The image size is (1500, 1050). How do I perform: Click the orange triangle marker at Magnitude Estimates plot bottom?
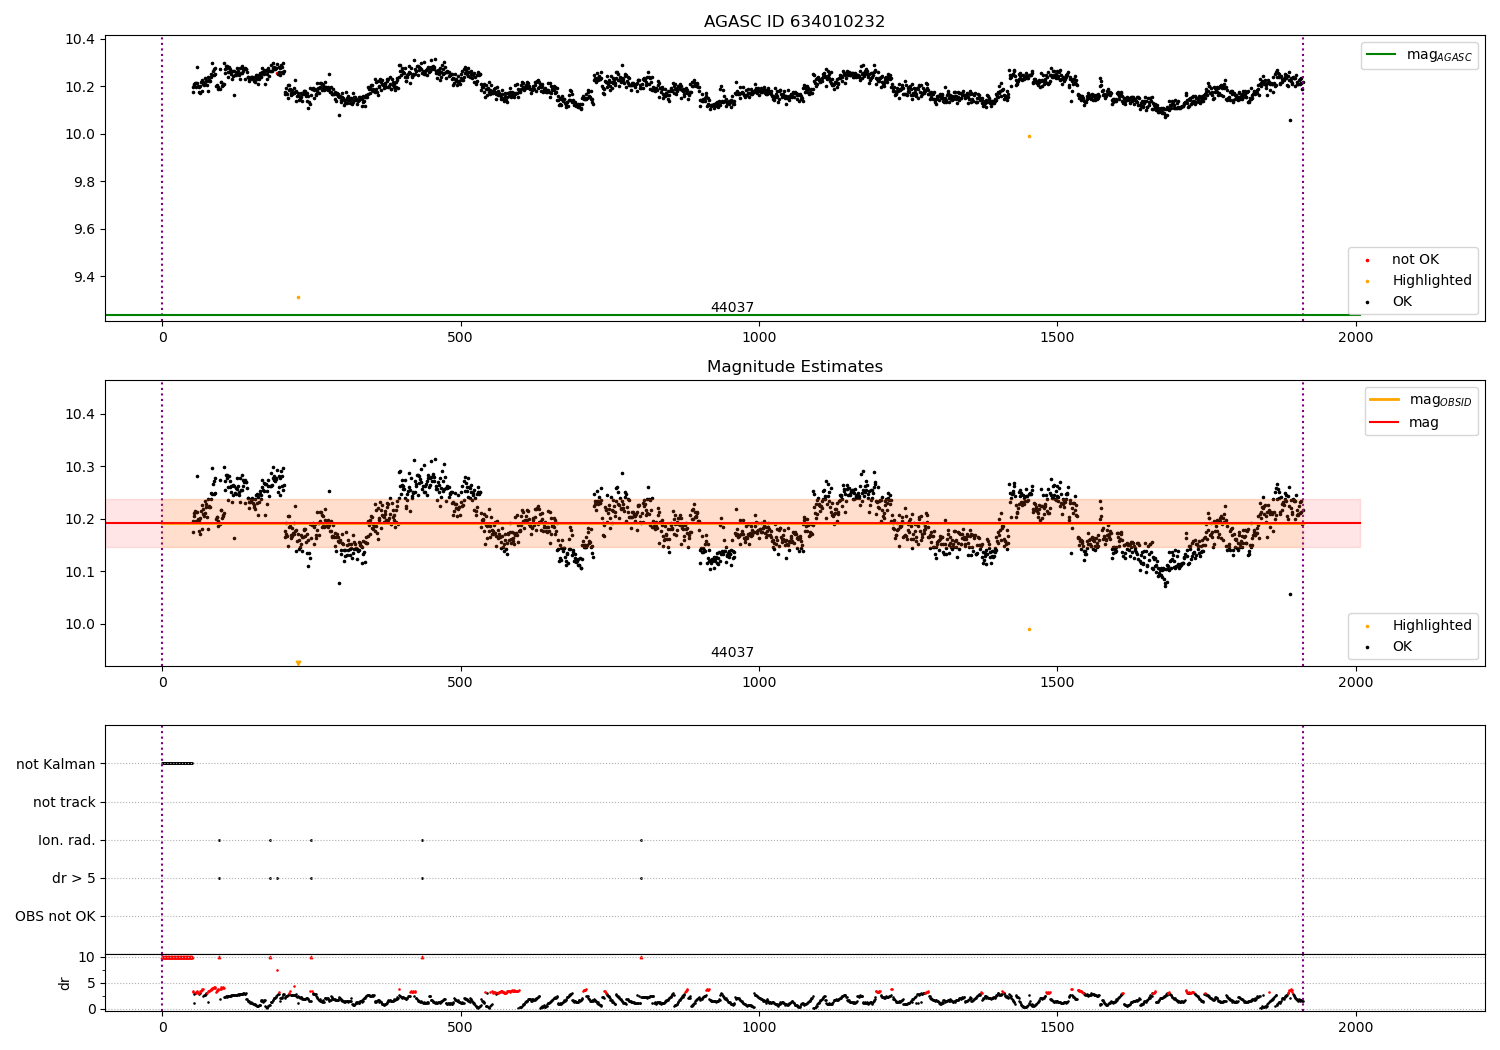click(x=298, y=662)
